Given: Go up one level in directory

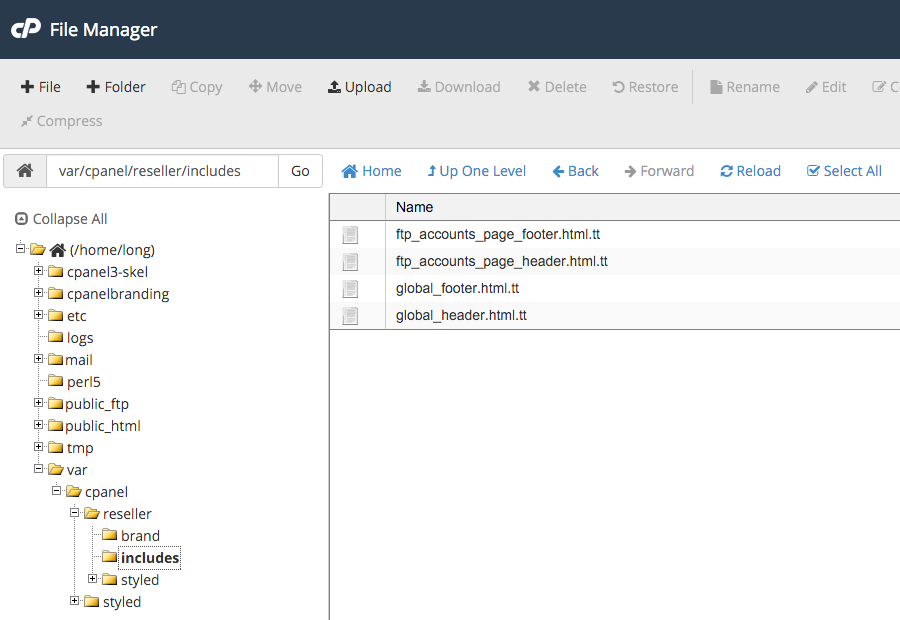Looking at the screenshot, I should [x=476, y=171].
